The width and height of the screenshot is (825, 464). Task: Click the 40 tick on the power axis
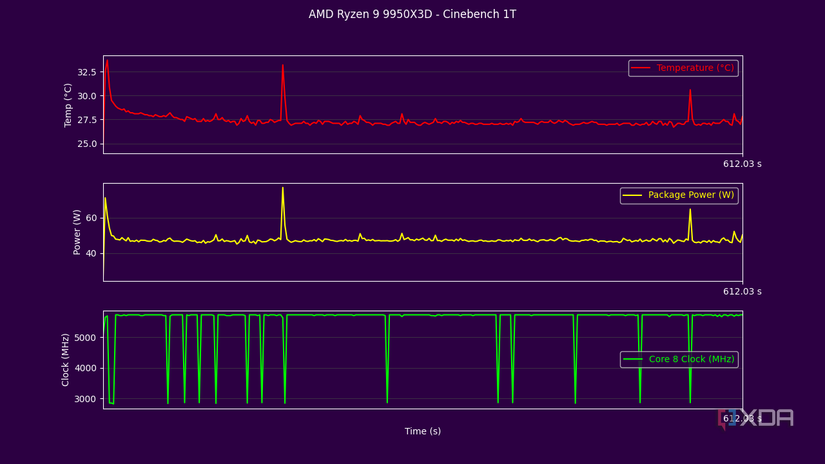coord(91,254)
